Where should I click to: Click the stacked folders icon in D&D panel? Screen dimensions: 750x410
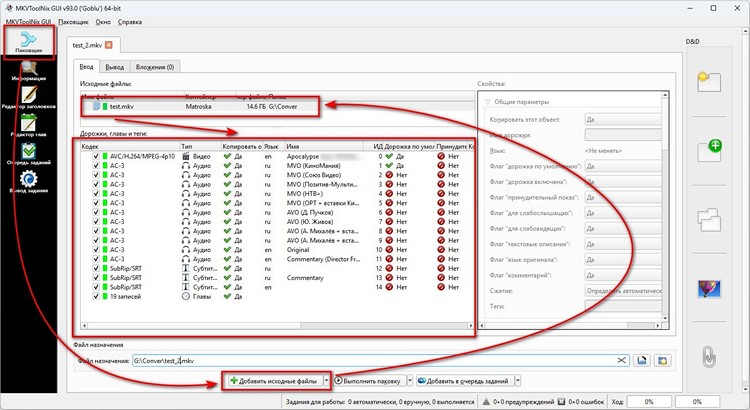pos(709,220)
